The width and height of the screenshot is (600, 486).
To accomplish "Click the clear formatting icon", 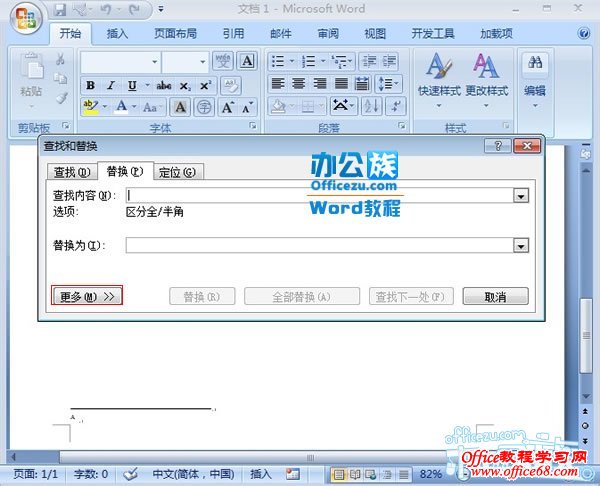I will [x=231, y=85].
